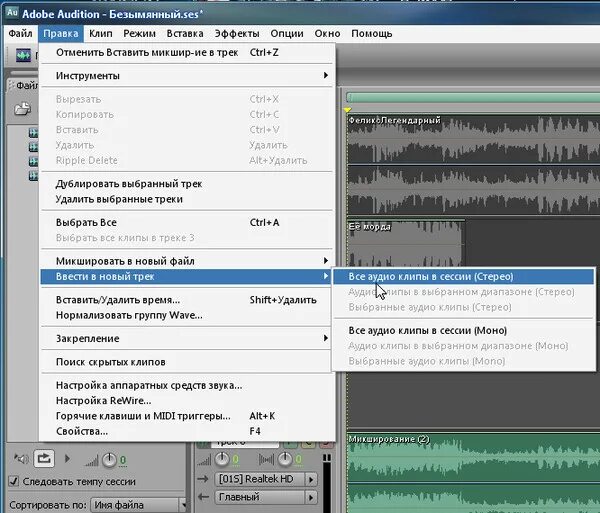This screenshot has width=600, height=513.
Task: Open the 'Главный' output dropdown
Action: [x=267, y=497]
